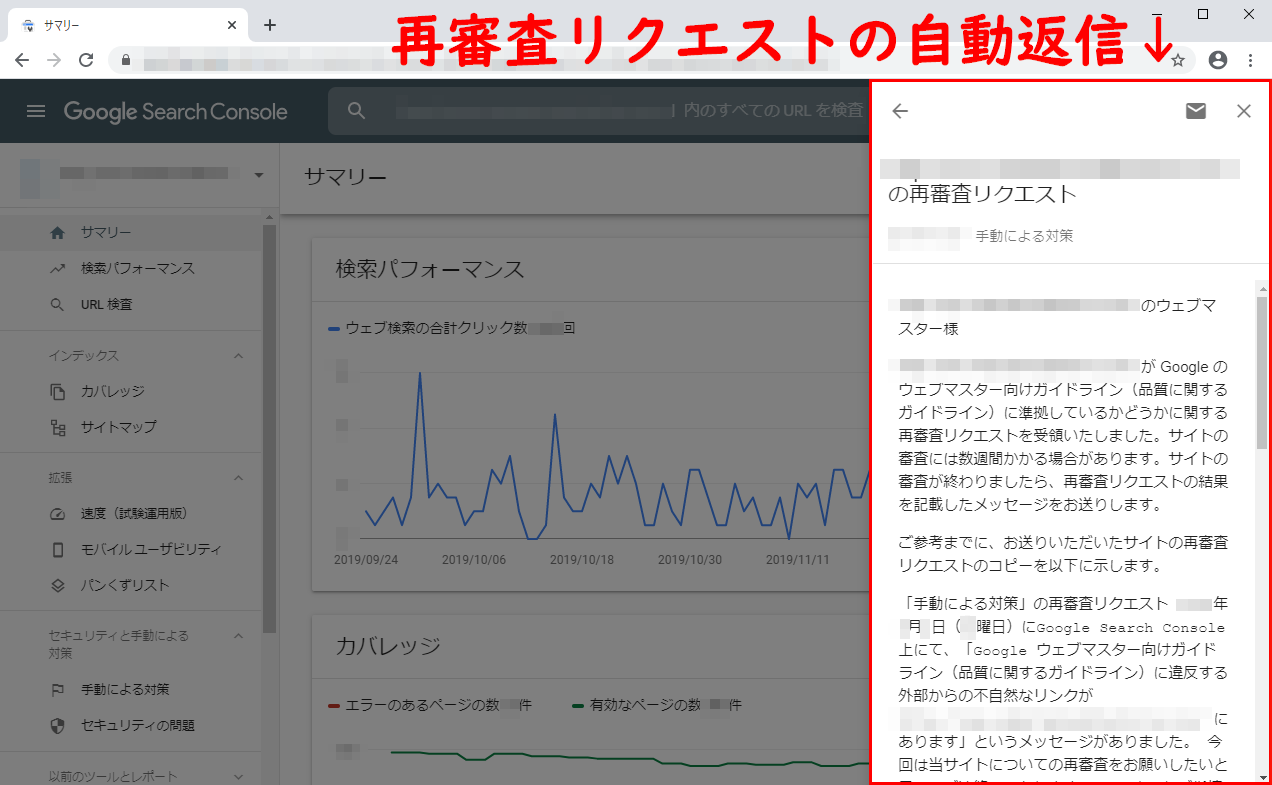This screenshot has height=785, width=1272.
Task: Click the 検索パフォーマンス card title
Action: (430, 268)
